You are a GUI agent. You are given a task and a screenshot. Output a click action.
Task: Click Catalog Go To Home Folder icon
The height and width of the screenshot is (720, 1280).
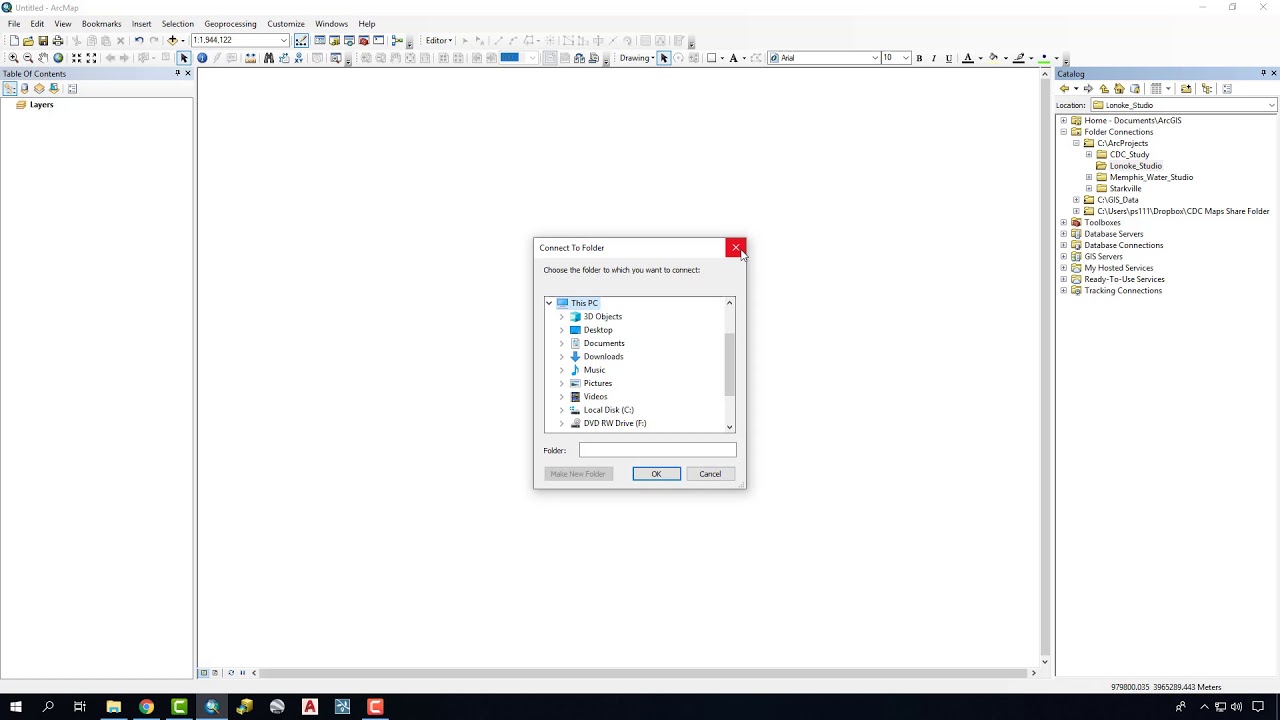(1119, 88)
